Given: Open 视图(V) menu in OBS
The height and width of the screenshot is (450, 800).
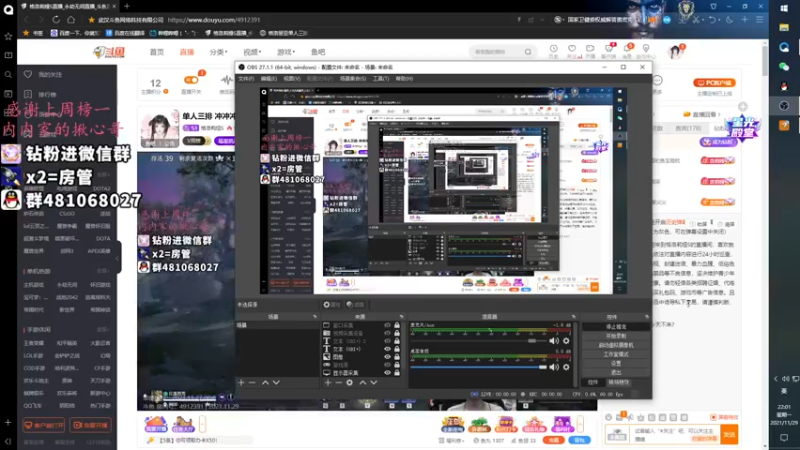Looking at the screenshot, I should click(x=292, y=79).
